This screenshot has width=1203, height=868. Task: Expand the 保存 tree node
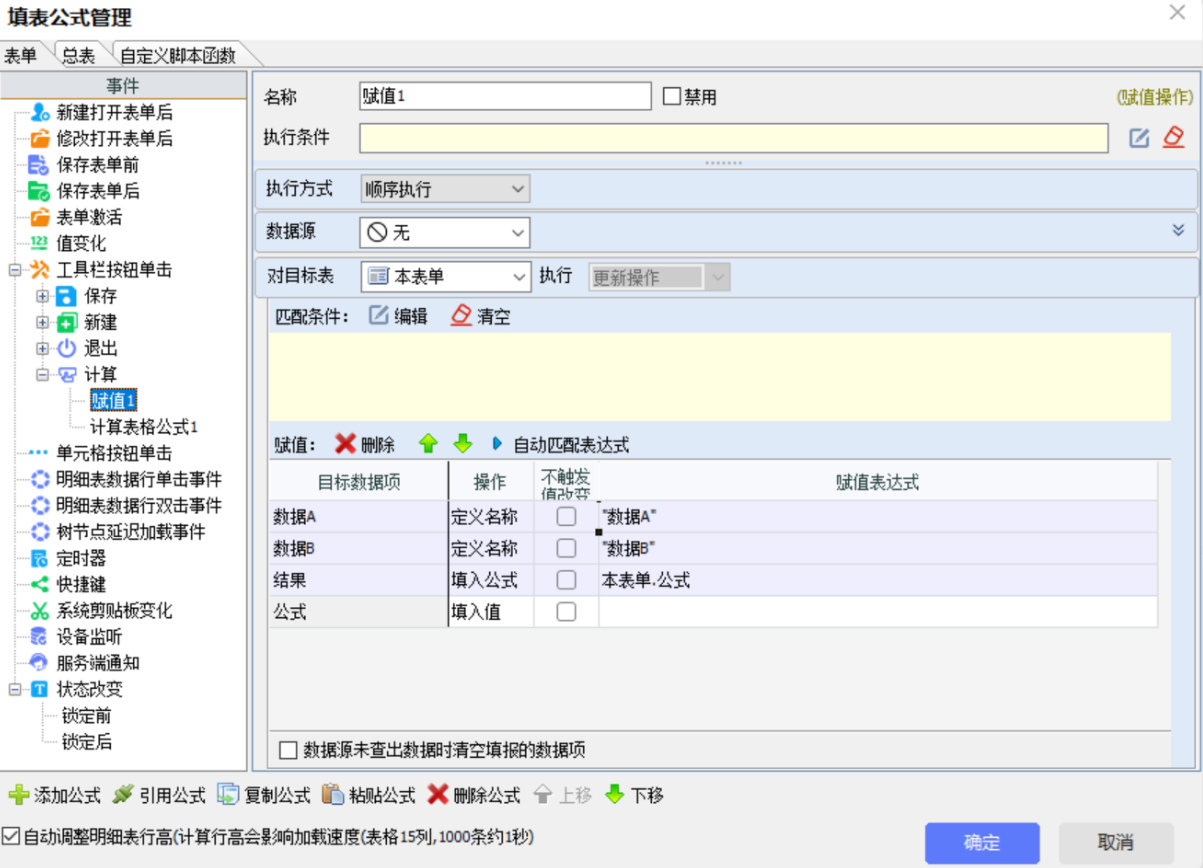click(x=42, y=296)
